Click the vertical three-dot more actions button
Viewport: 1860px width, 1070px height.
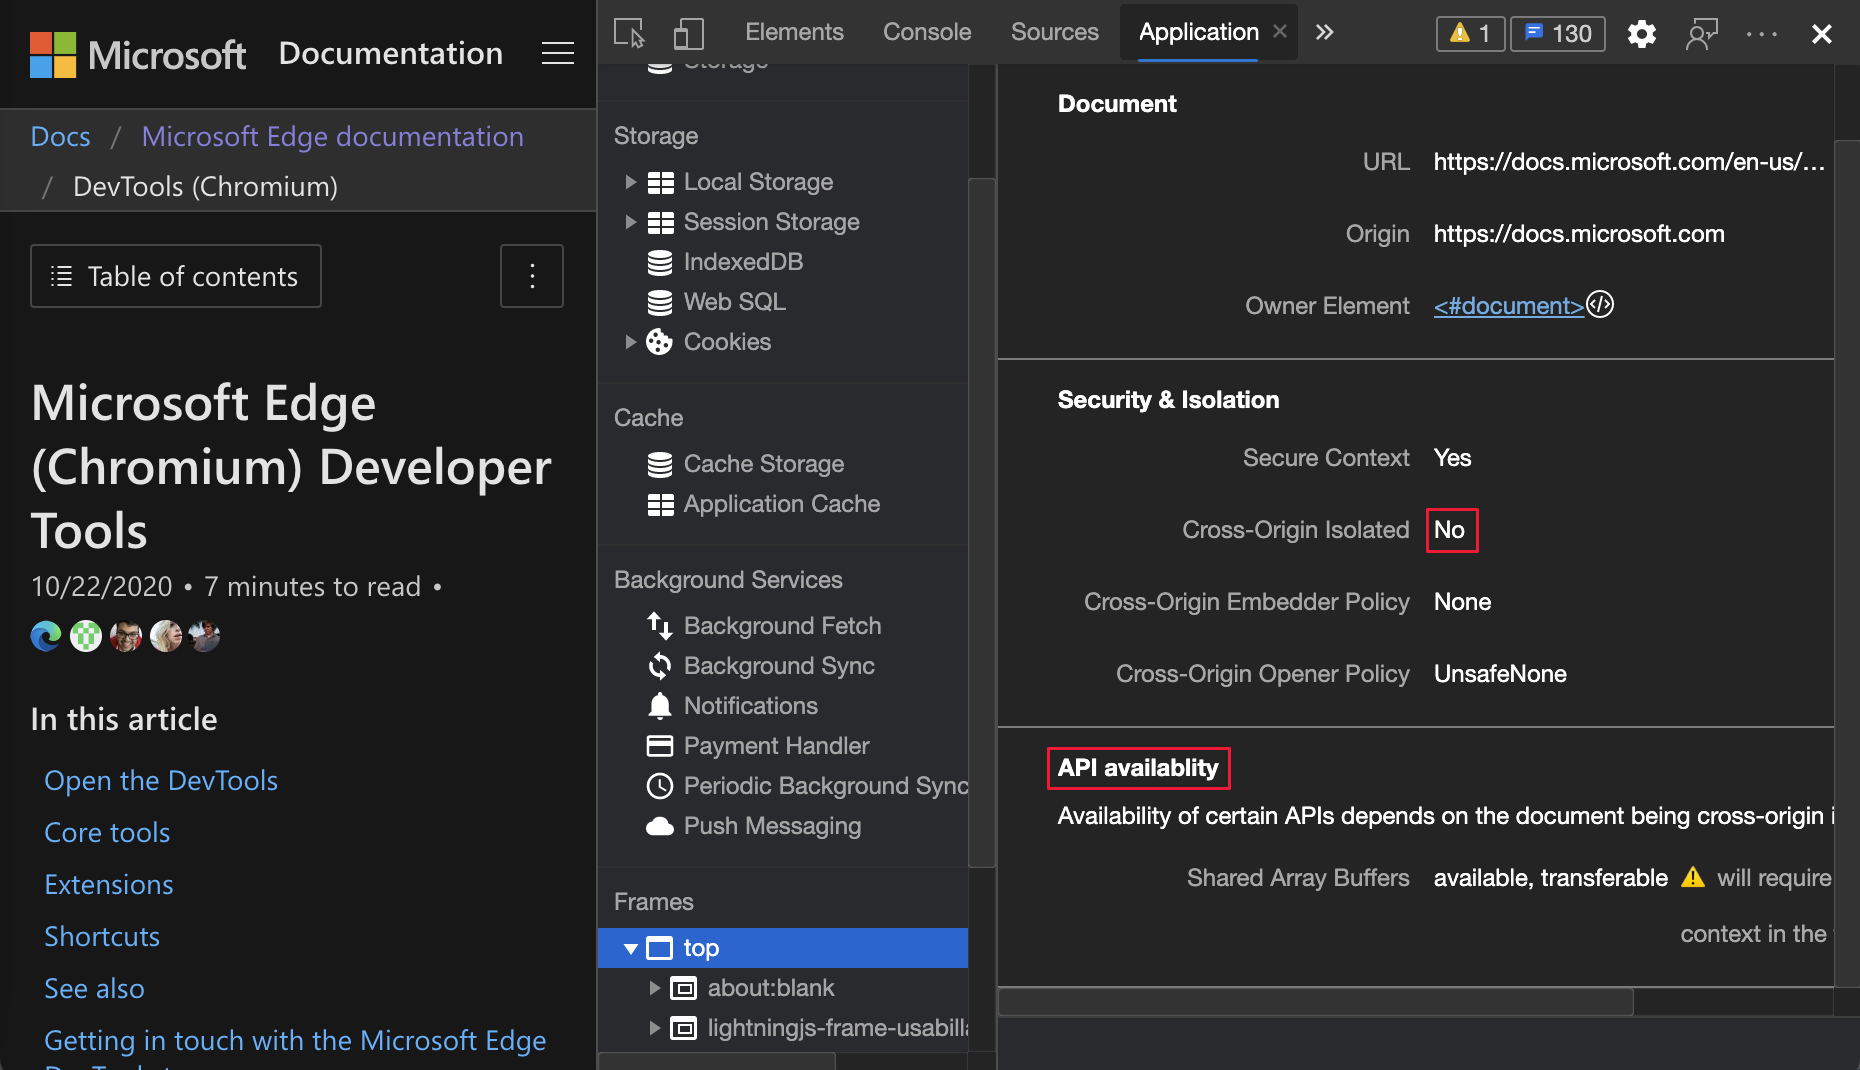click(532, 276)
